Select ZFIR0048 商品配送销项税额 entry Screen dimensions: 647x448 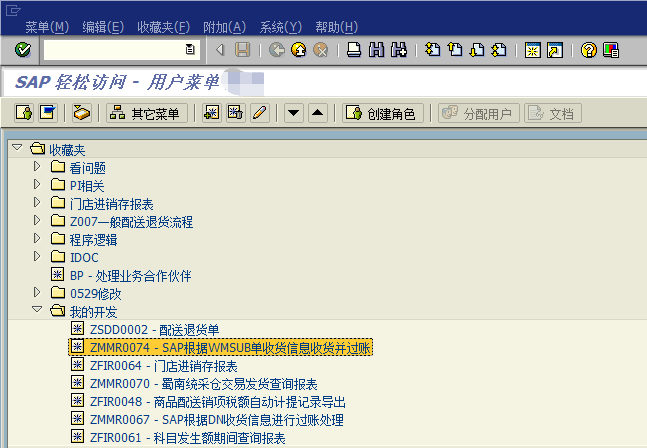[x=217, y=402]
